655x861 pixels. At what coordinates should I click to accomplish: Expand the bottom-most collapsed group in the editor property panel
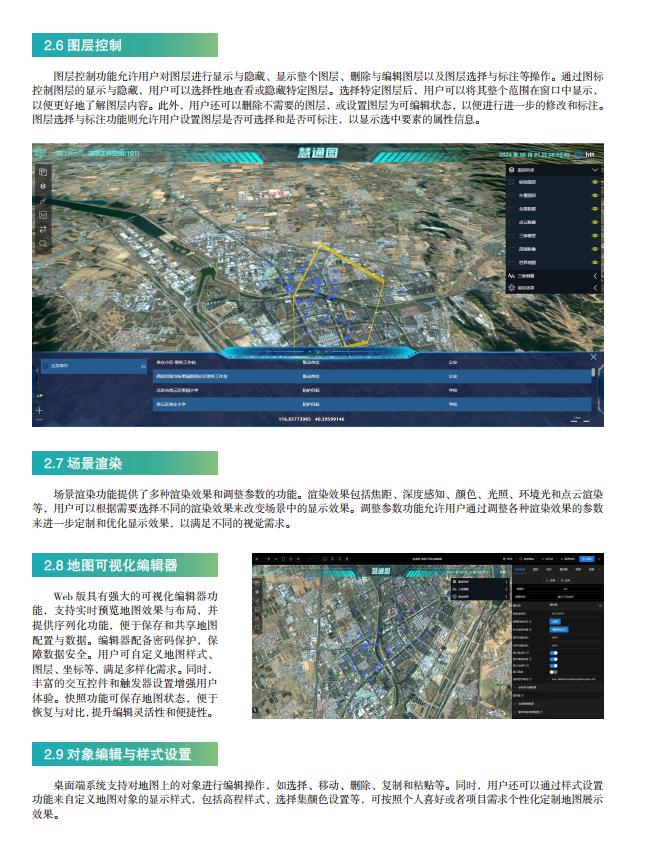point(557,712)
